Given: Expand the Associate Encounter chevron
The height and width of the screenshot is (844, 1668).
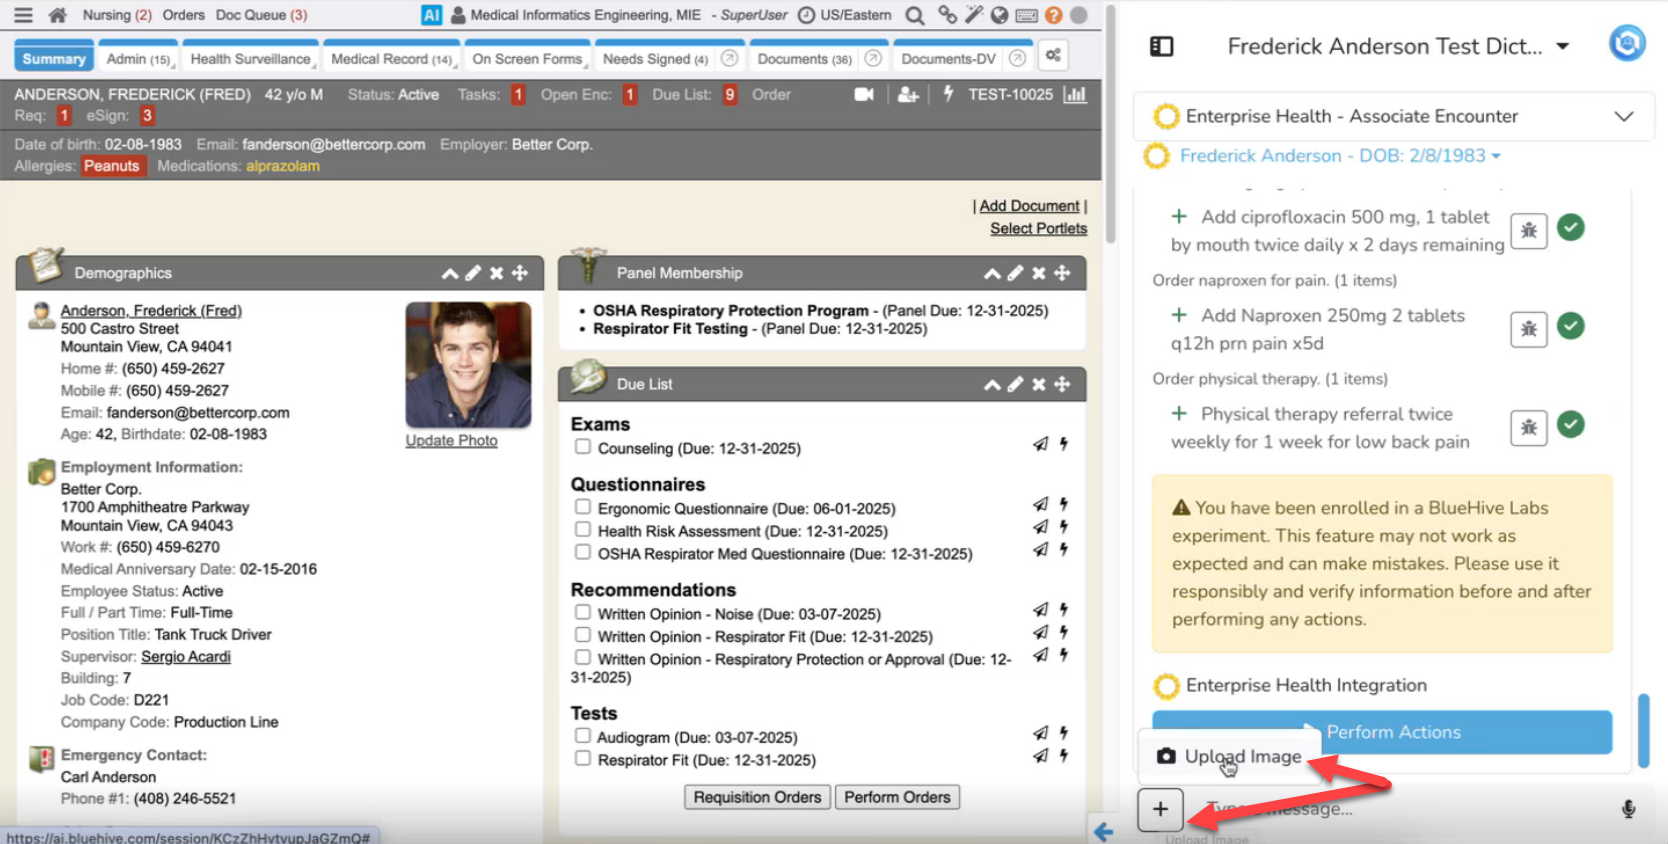Looking at the screenshot, I should coord(1623,116).
